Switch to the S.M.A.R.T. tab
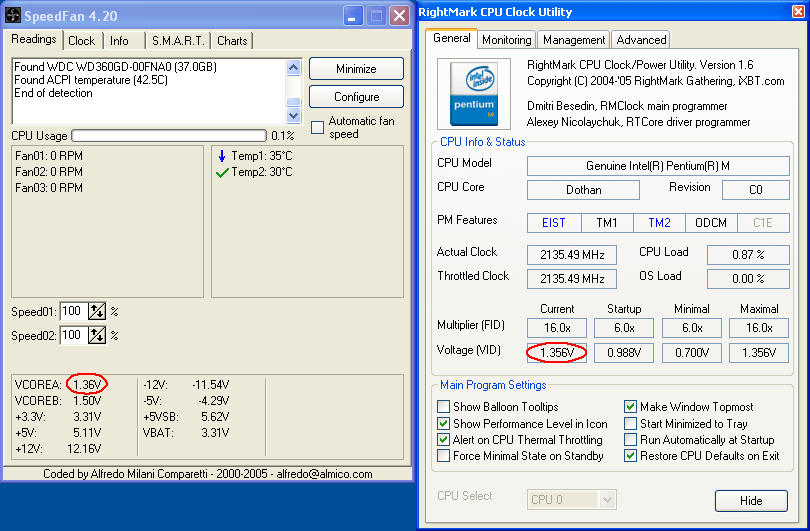The width and height of the screenshot is (810, 531). point(178,41)
